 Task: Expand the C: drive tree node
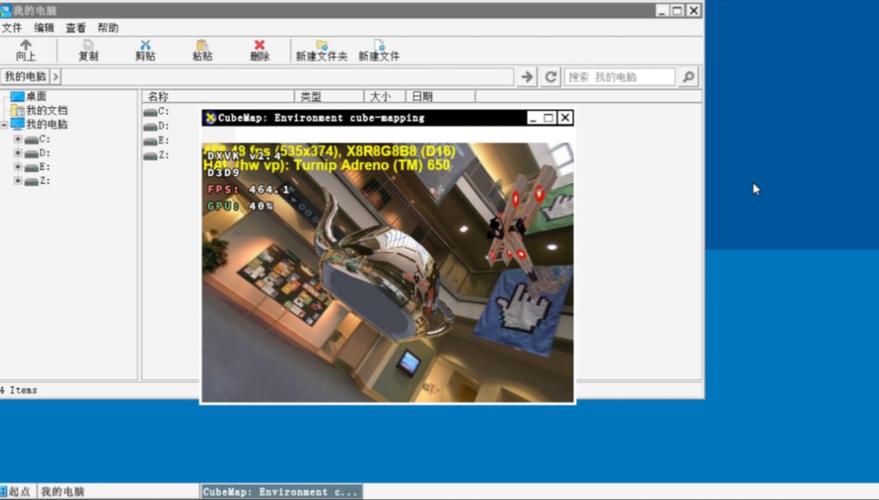coord(18,138)
